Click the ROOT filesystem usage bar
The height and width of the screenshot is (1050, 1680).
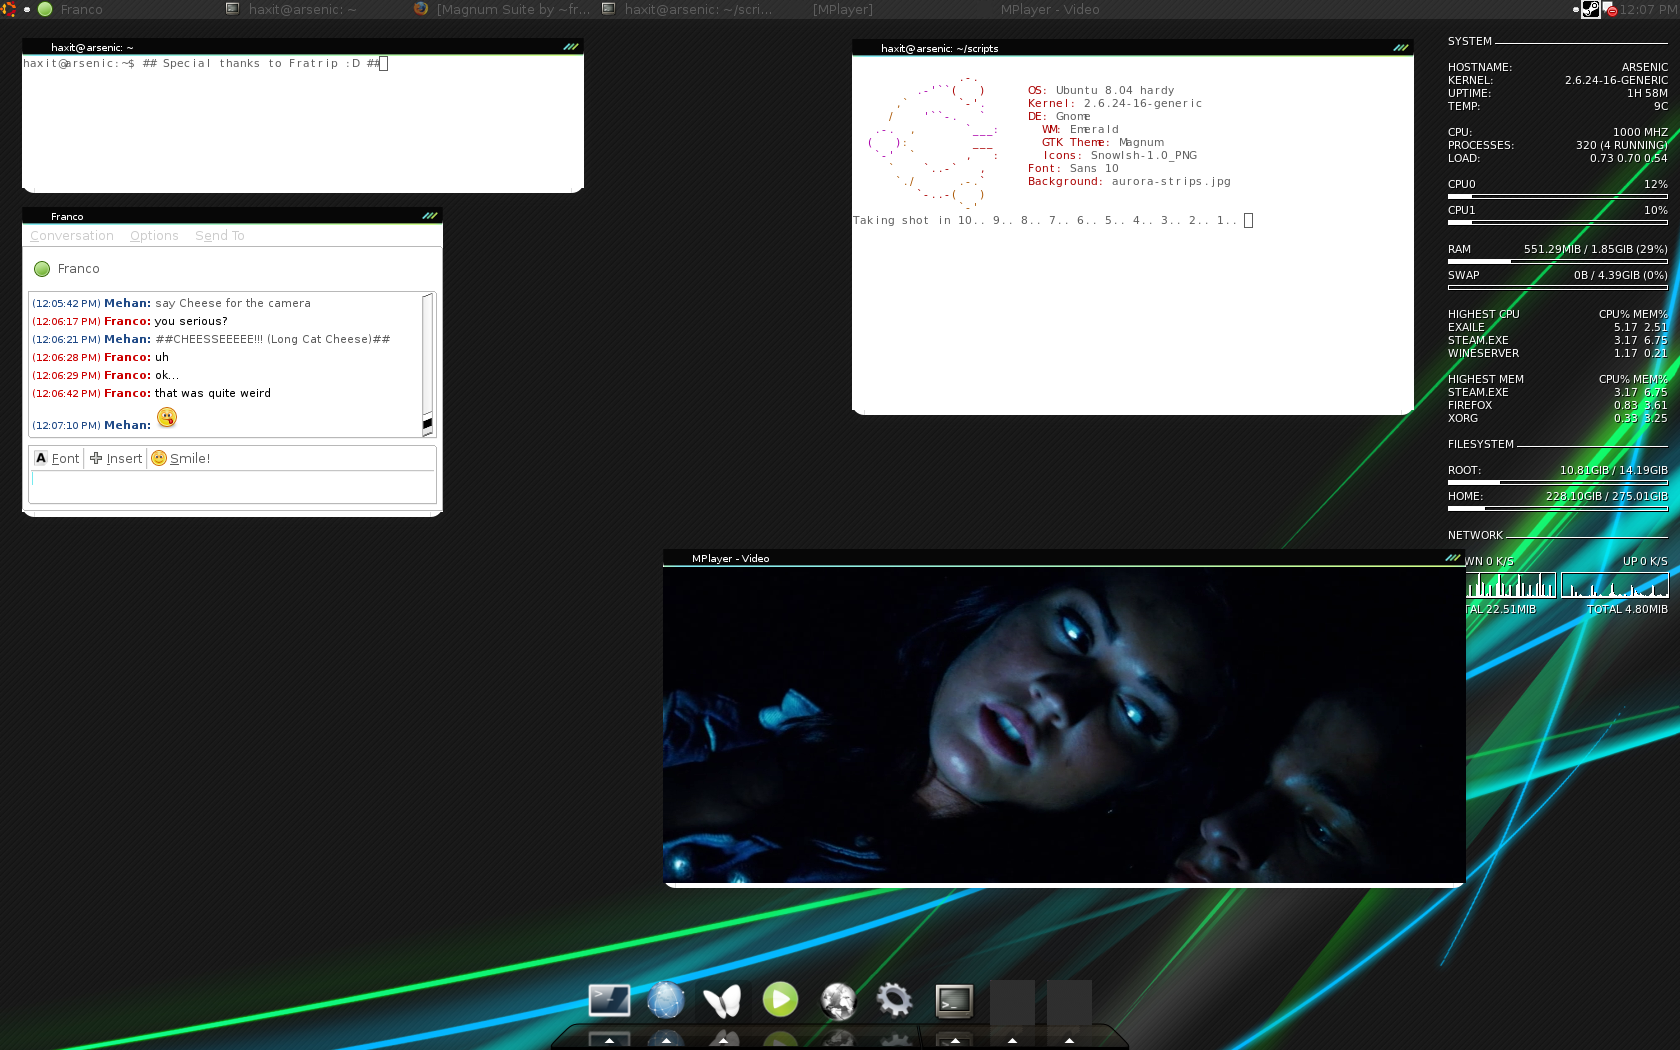tap(1558, 482)
